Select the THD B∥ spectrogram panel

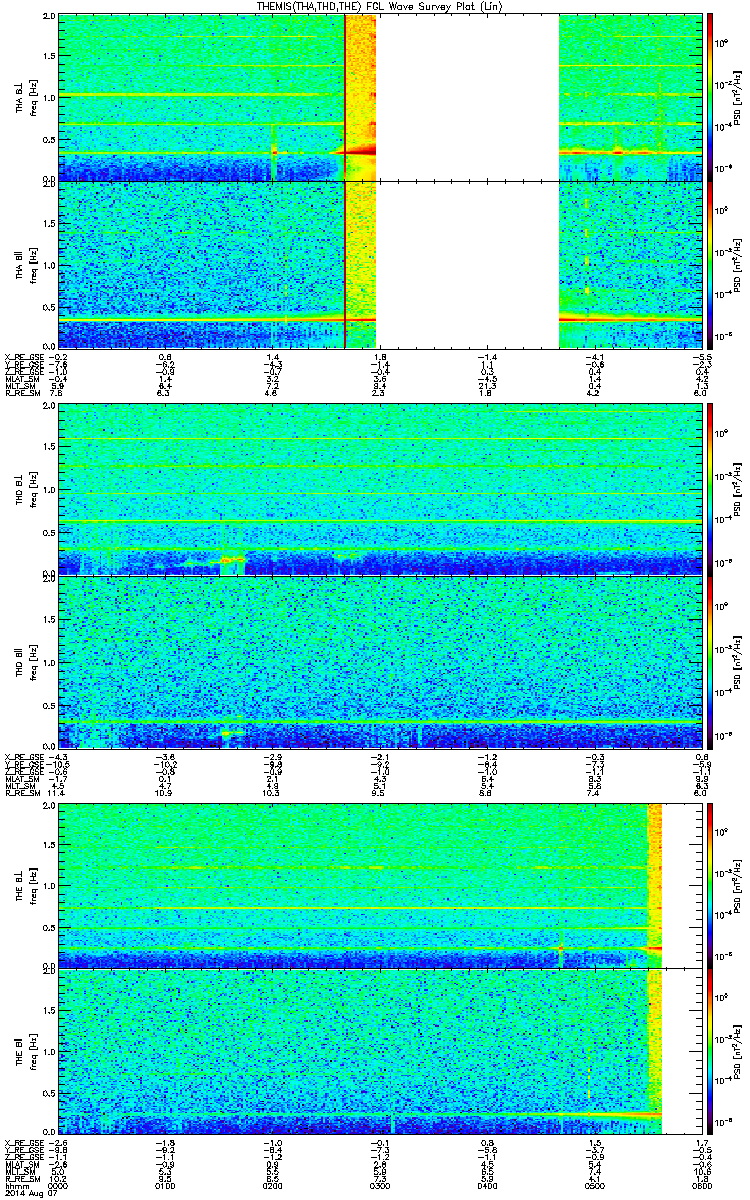pyautogui.click(x=378, y=661)
